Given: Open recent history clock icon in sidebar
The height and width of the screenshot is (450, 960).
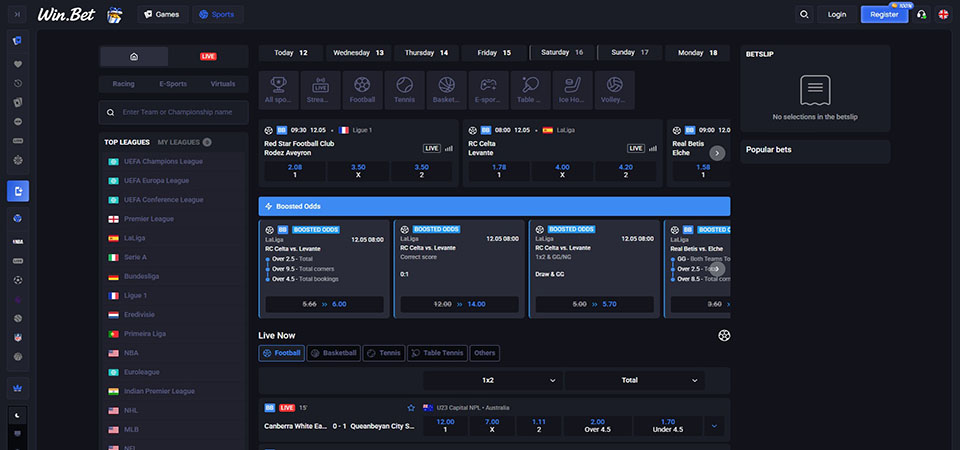Looking at the screenshot, I should click(x=18, y=83).
